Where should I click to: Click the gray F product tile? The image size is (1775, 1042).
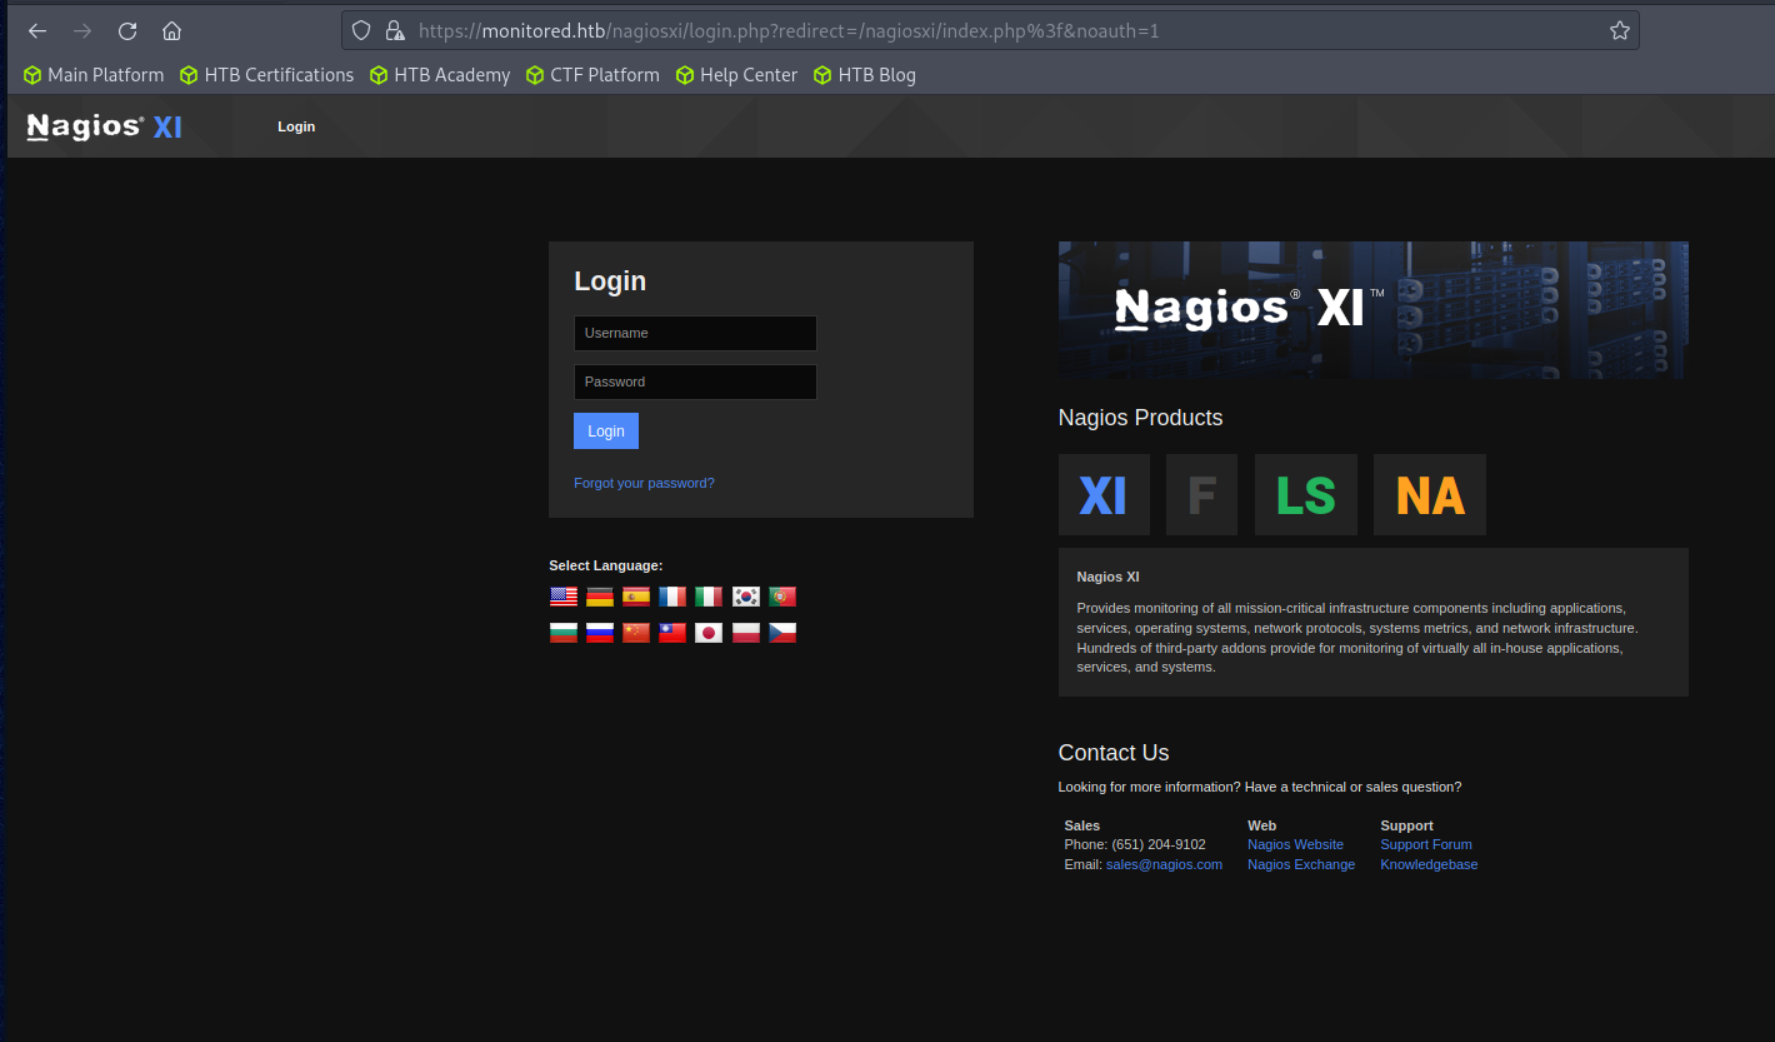coord(1201,495)
